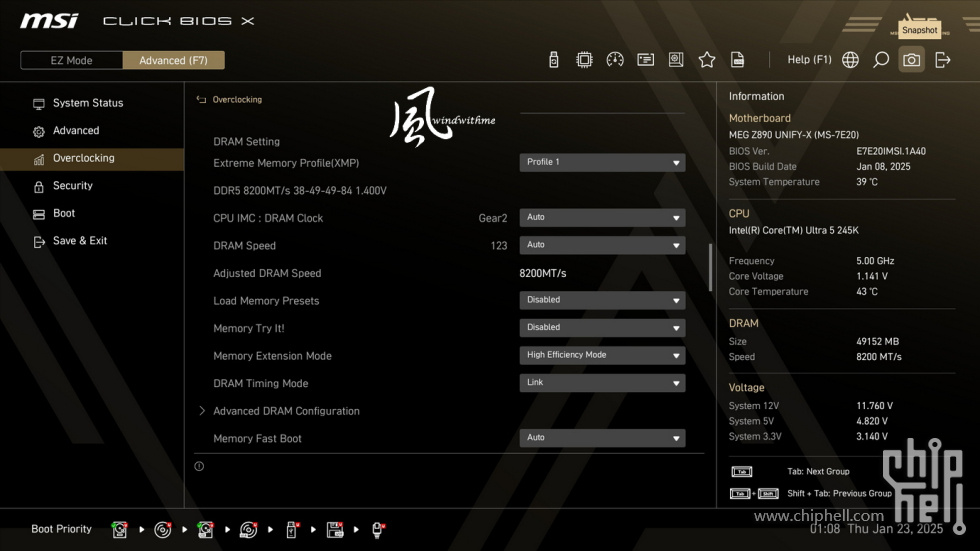Click the Overclocking back arrow icon
Screen dimensions: 980x551
click(x=201, y=99)
